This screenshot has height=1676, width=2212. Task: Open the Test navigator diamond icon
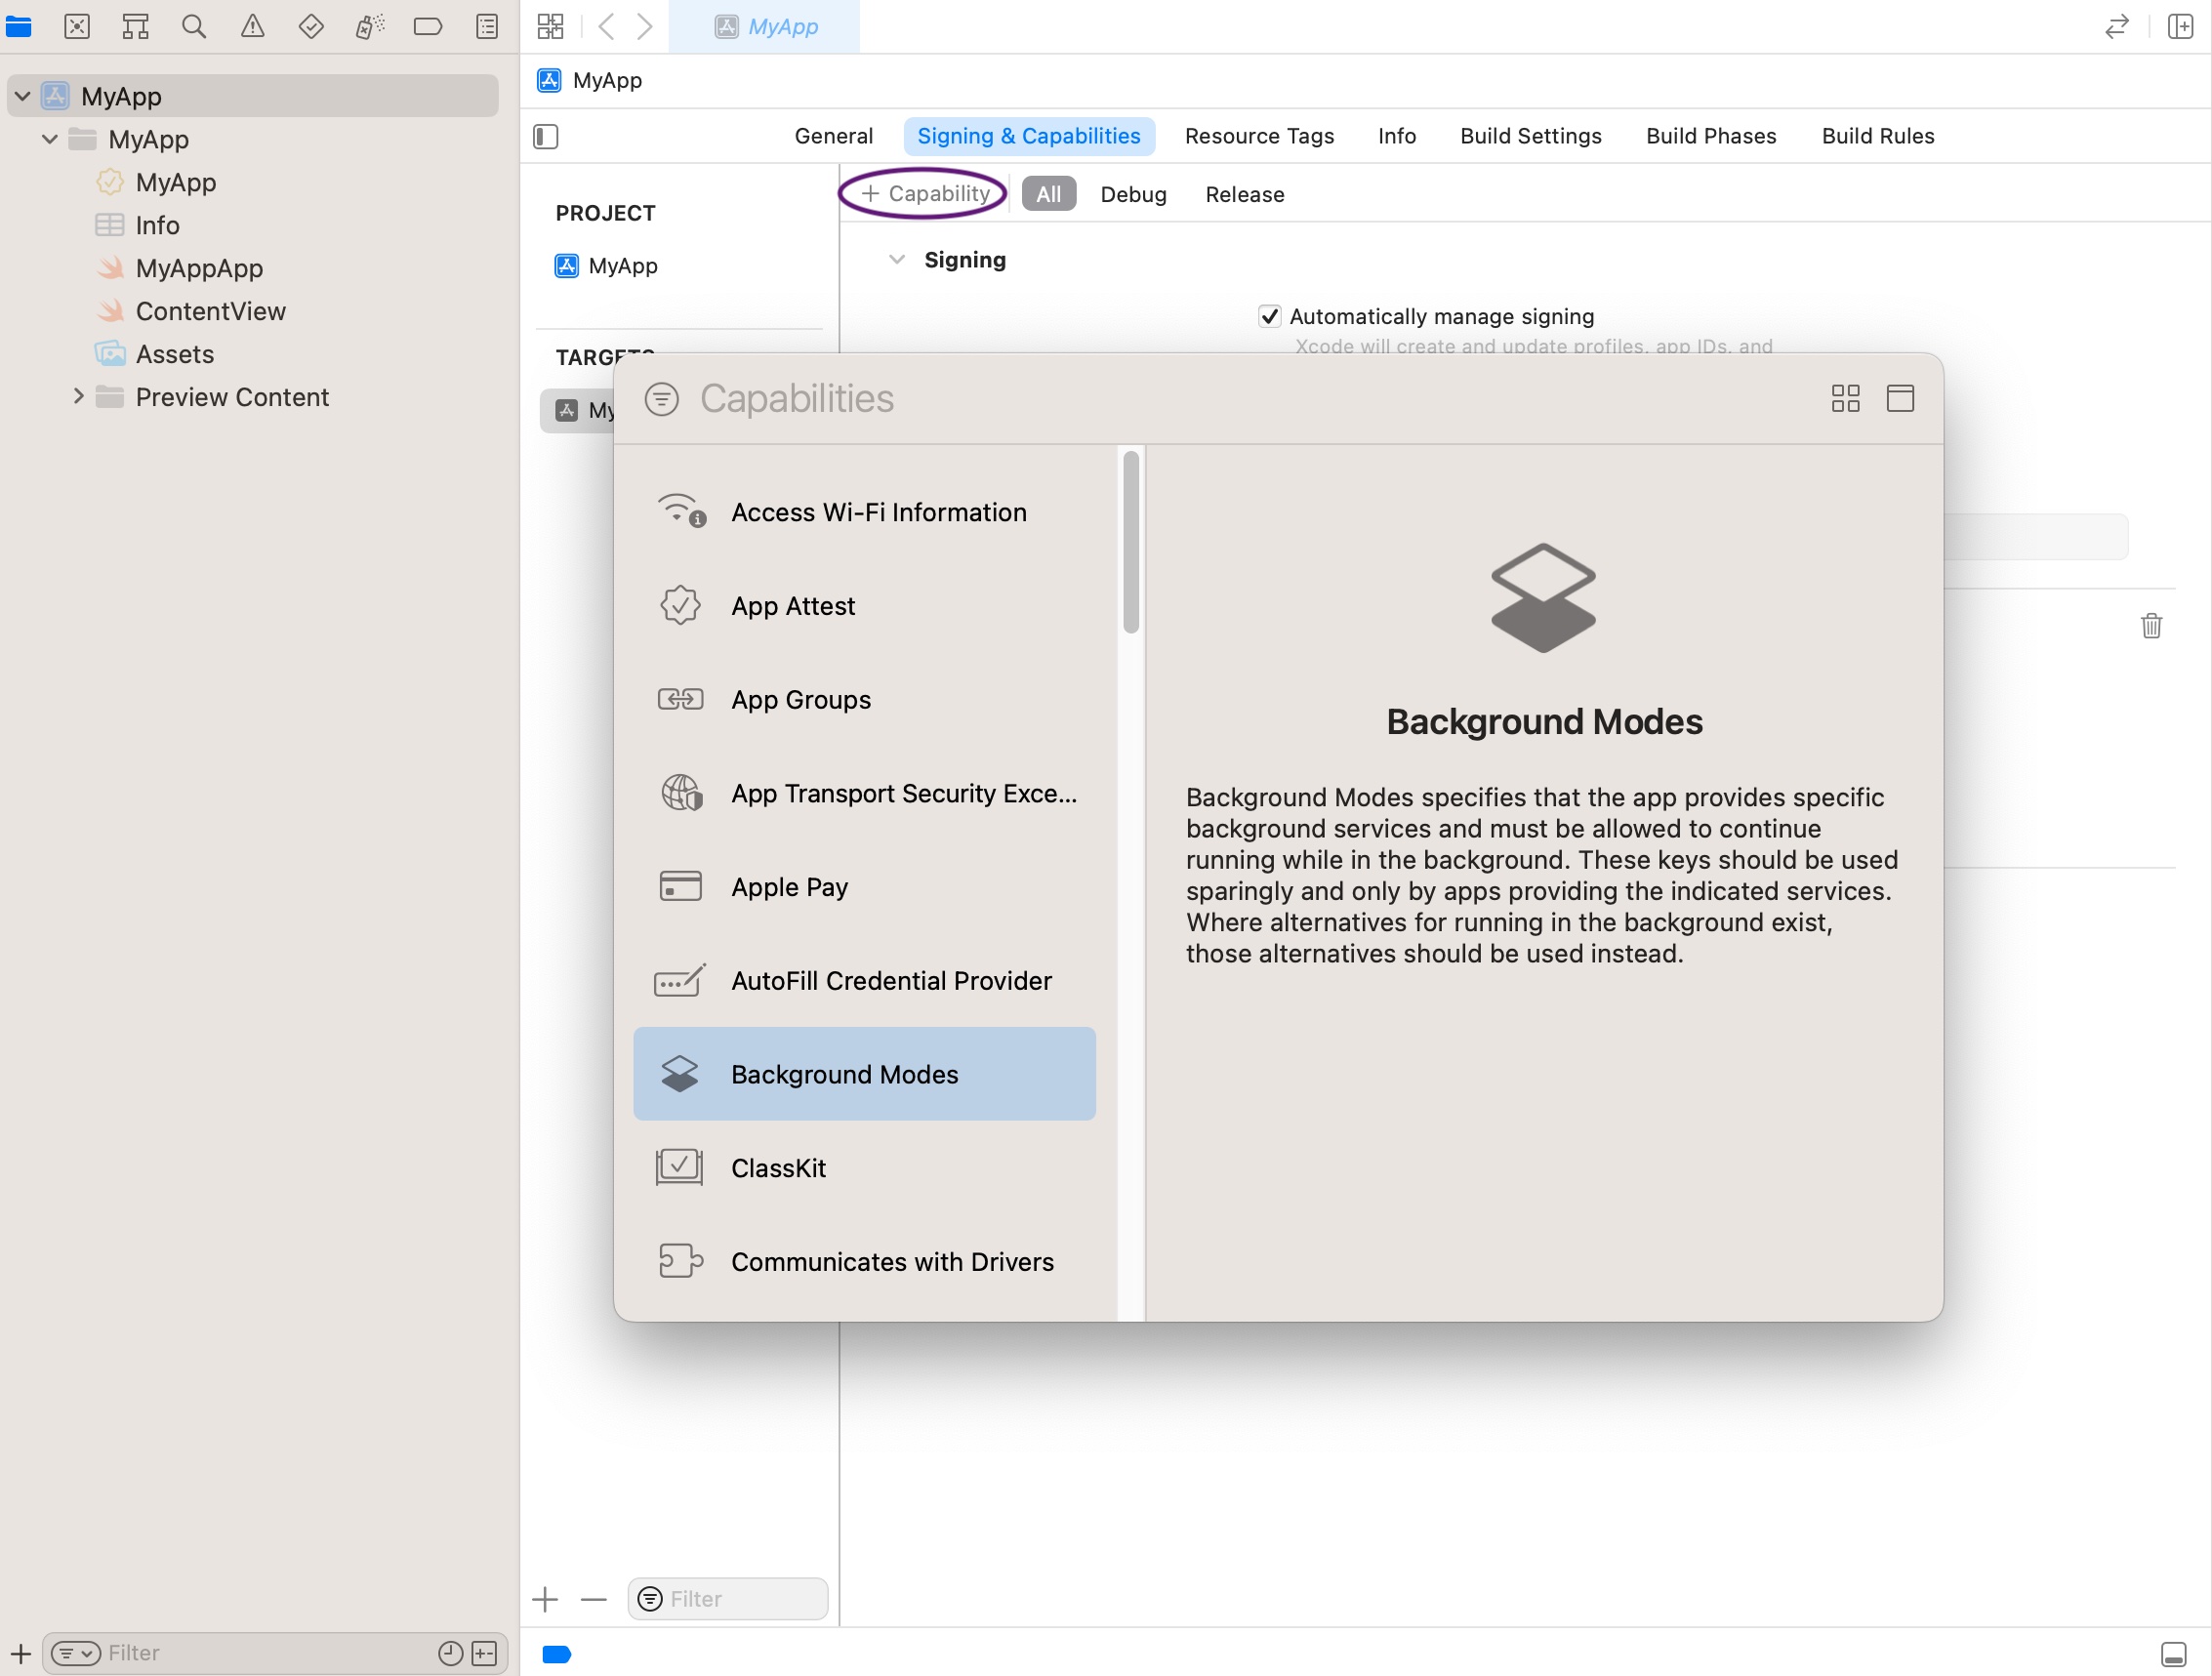(x=311, y=26)
